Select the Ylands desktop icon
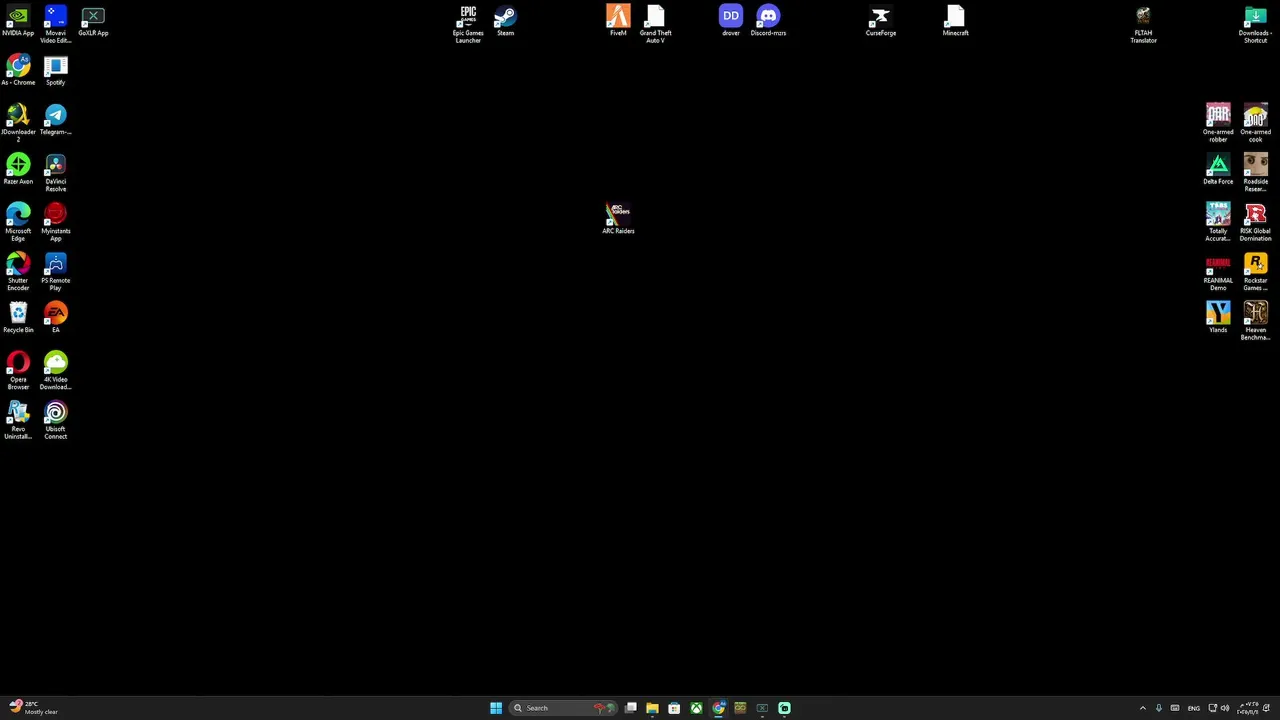The height and width of the screenshot is (720, 1280). 1218,318
